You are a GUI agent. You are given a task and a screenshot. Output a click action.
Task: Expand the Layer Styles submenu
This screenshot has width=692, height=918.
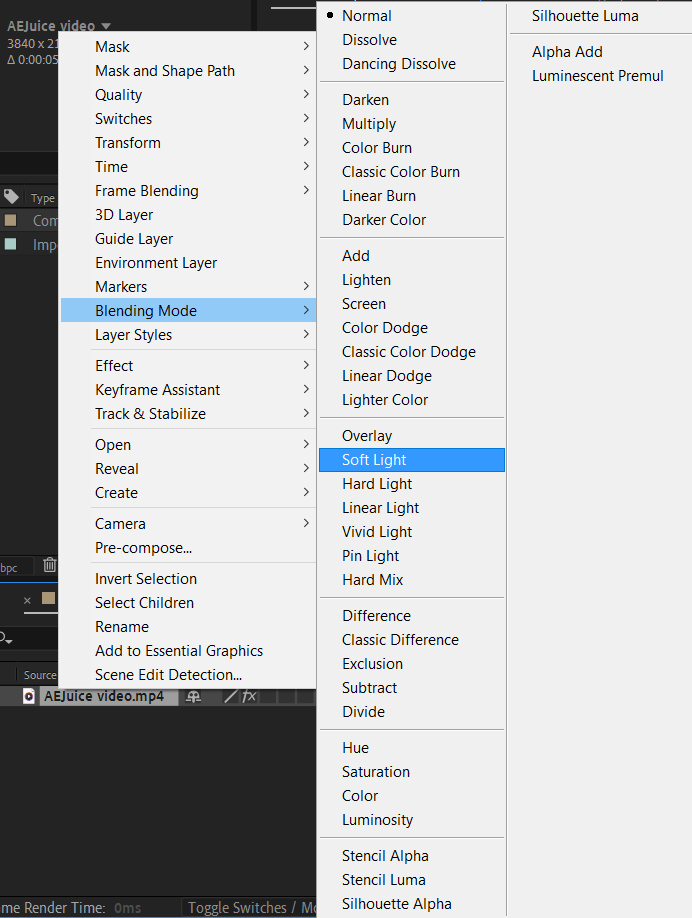[x=188, y=335]
